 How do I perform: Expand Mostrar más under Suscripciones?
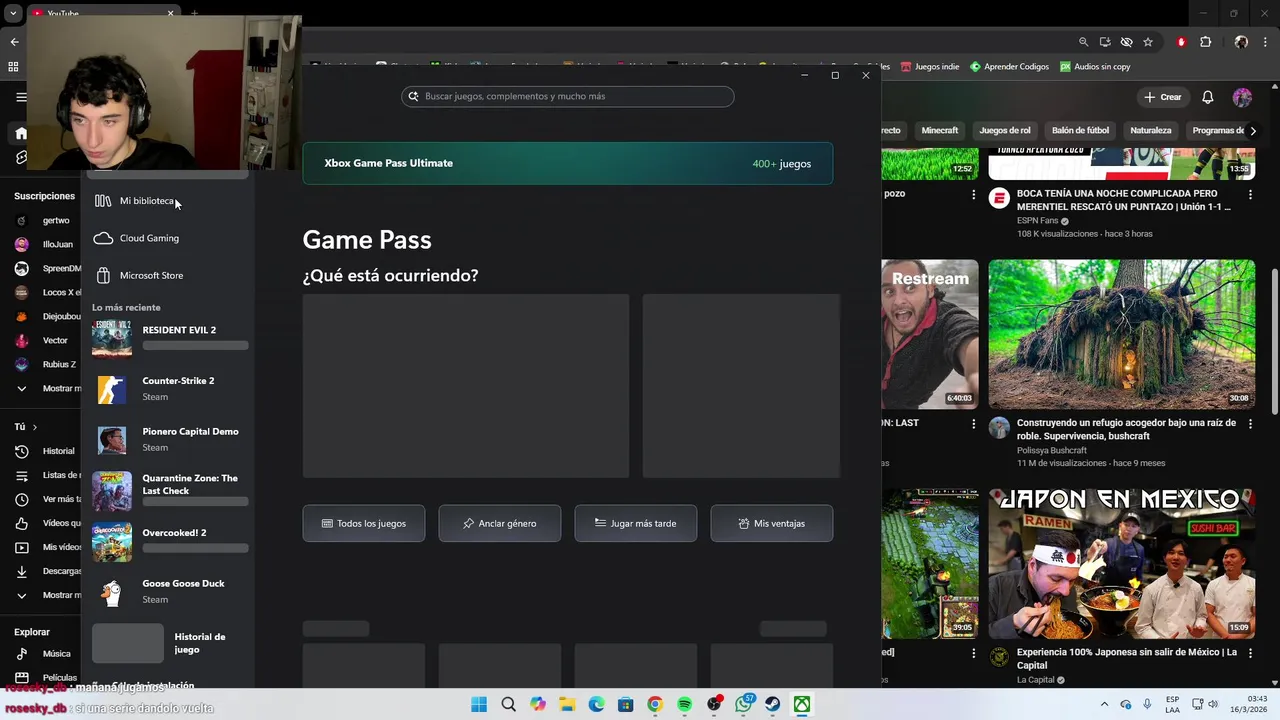pos(46,389)
